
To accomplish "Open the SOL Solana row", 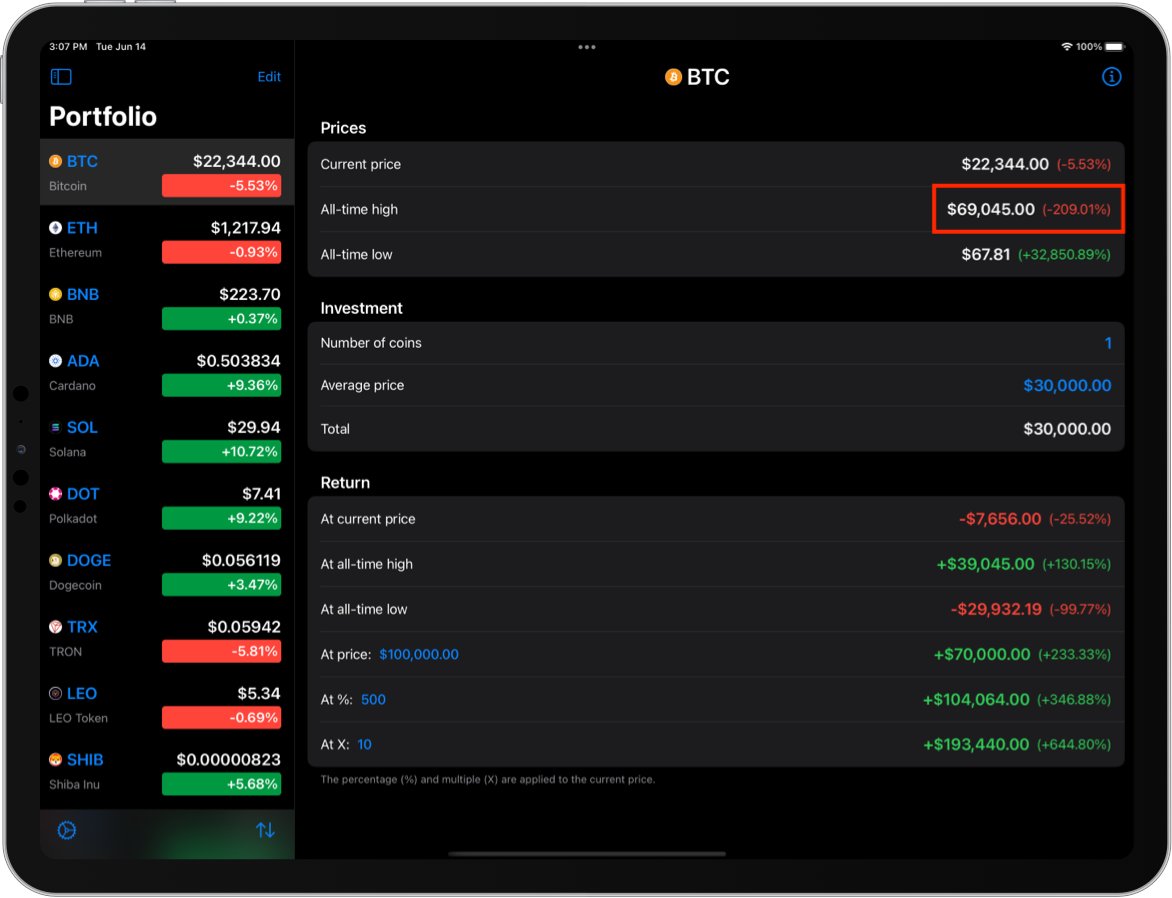I will tap(167, 439).
